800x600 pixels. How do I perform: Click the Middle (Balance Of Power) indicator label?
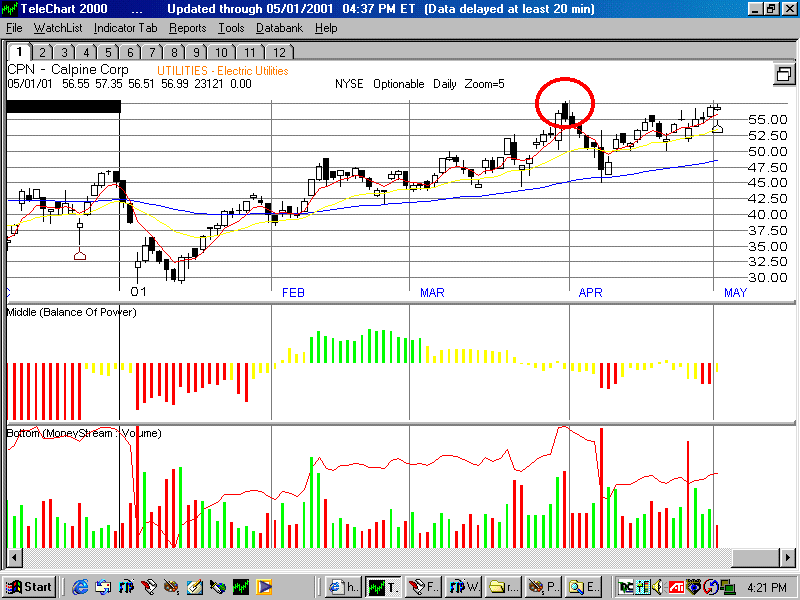point(71,312)
